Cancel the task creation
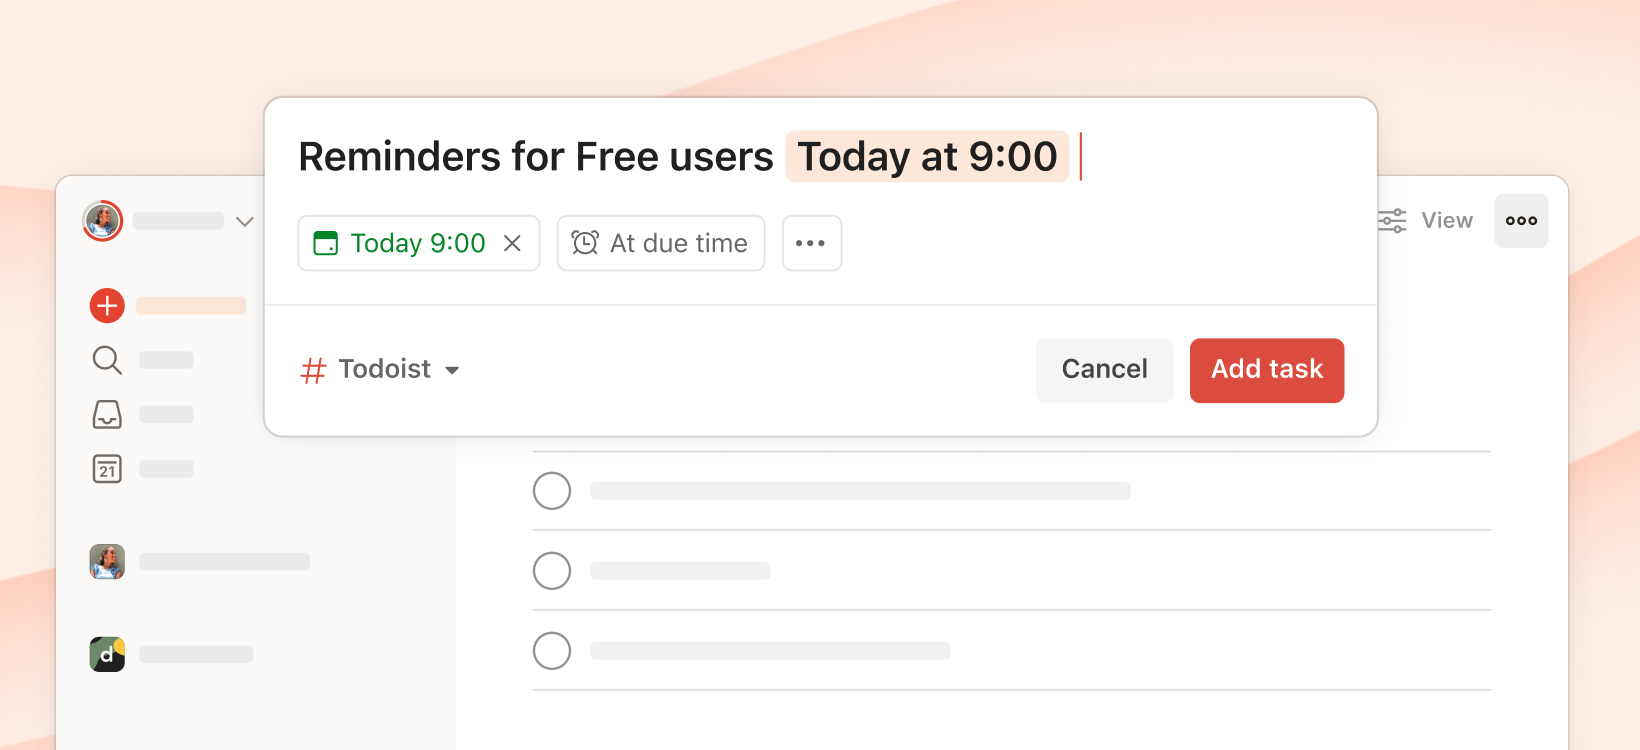Screen dimensions: 1640x750 point(1104,370)
